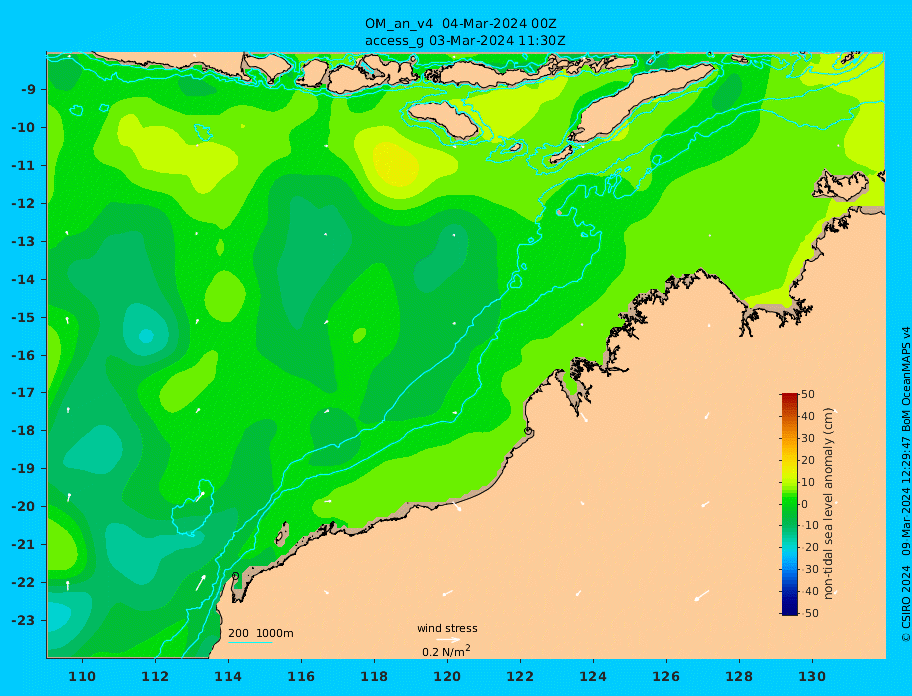912x696 pixels.
Task: Click latitude axis label -9
Action: coord(28,90)
